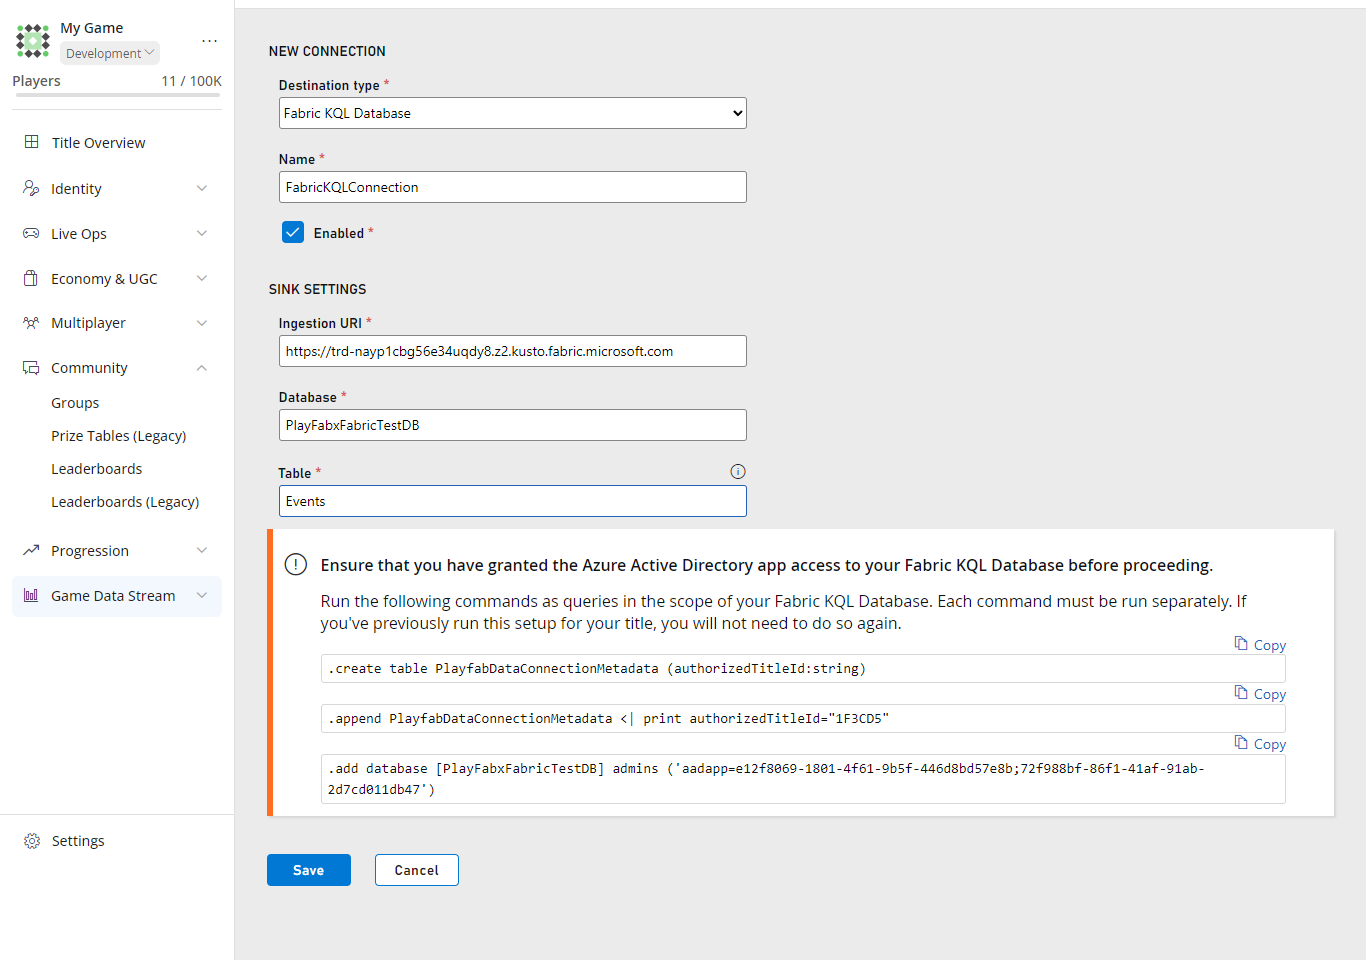
Task: Open Leaderboards (Legacy) page
Action: 125,502
